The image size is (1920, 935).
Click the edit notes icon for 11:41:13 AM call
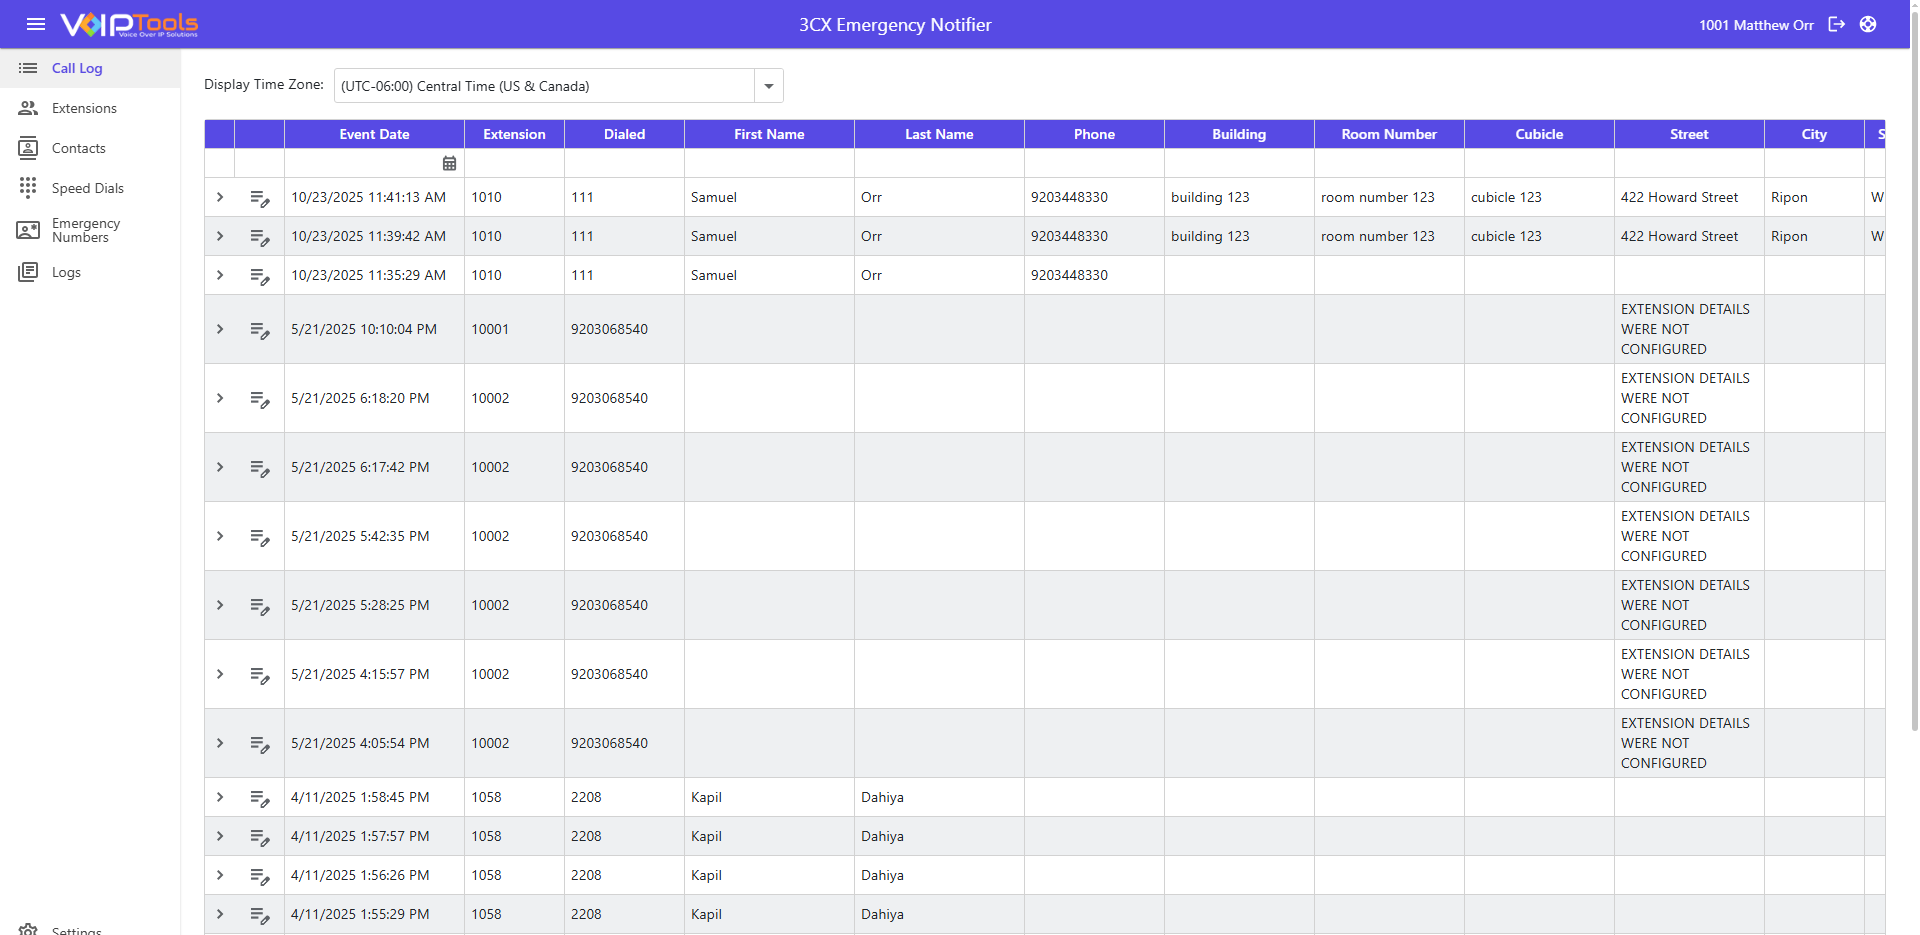(x=260, y=198)
